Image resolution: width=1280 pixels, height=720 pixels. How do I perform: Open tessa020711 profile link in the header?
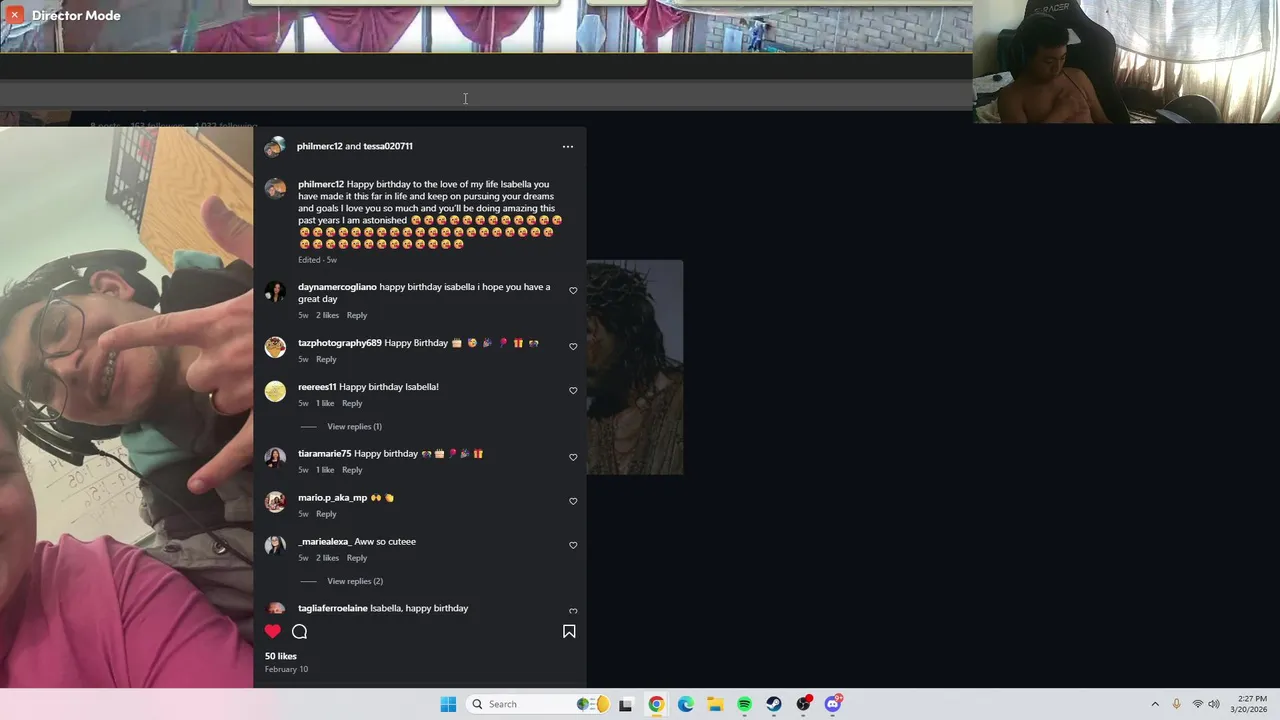(x=388, y=146)
